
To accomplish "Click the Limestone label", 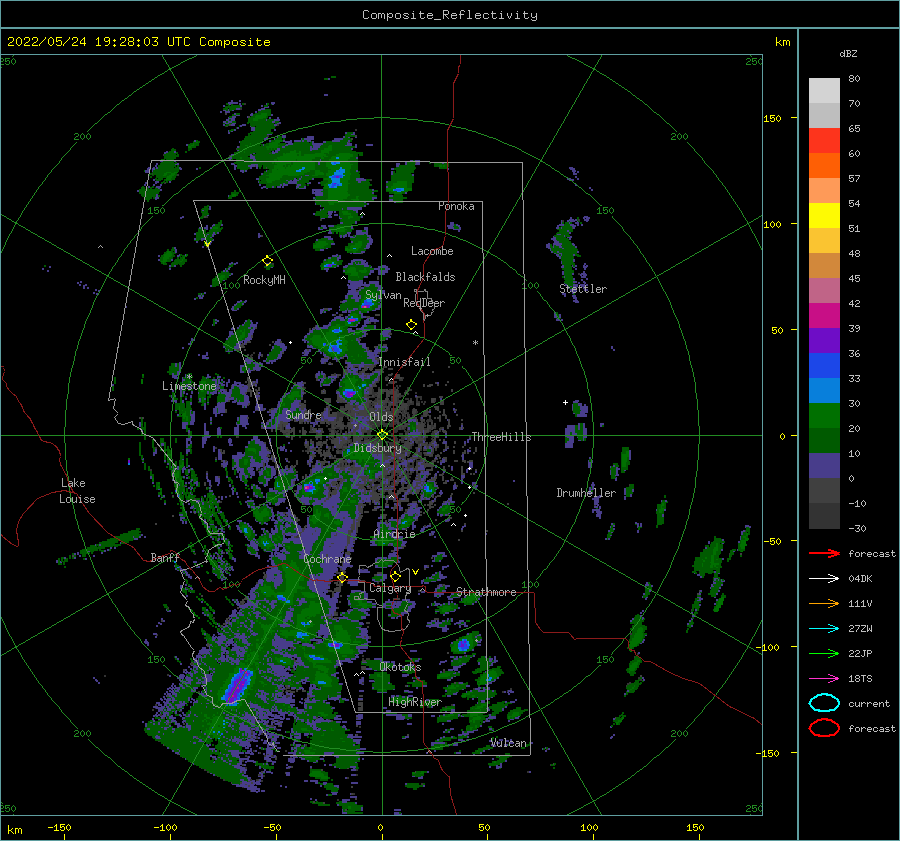I will 189,386.
